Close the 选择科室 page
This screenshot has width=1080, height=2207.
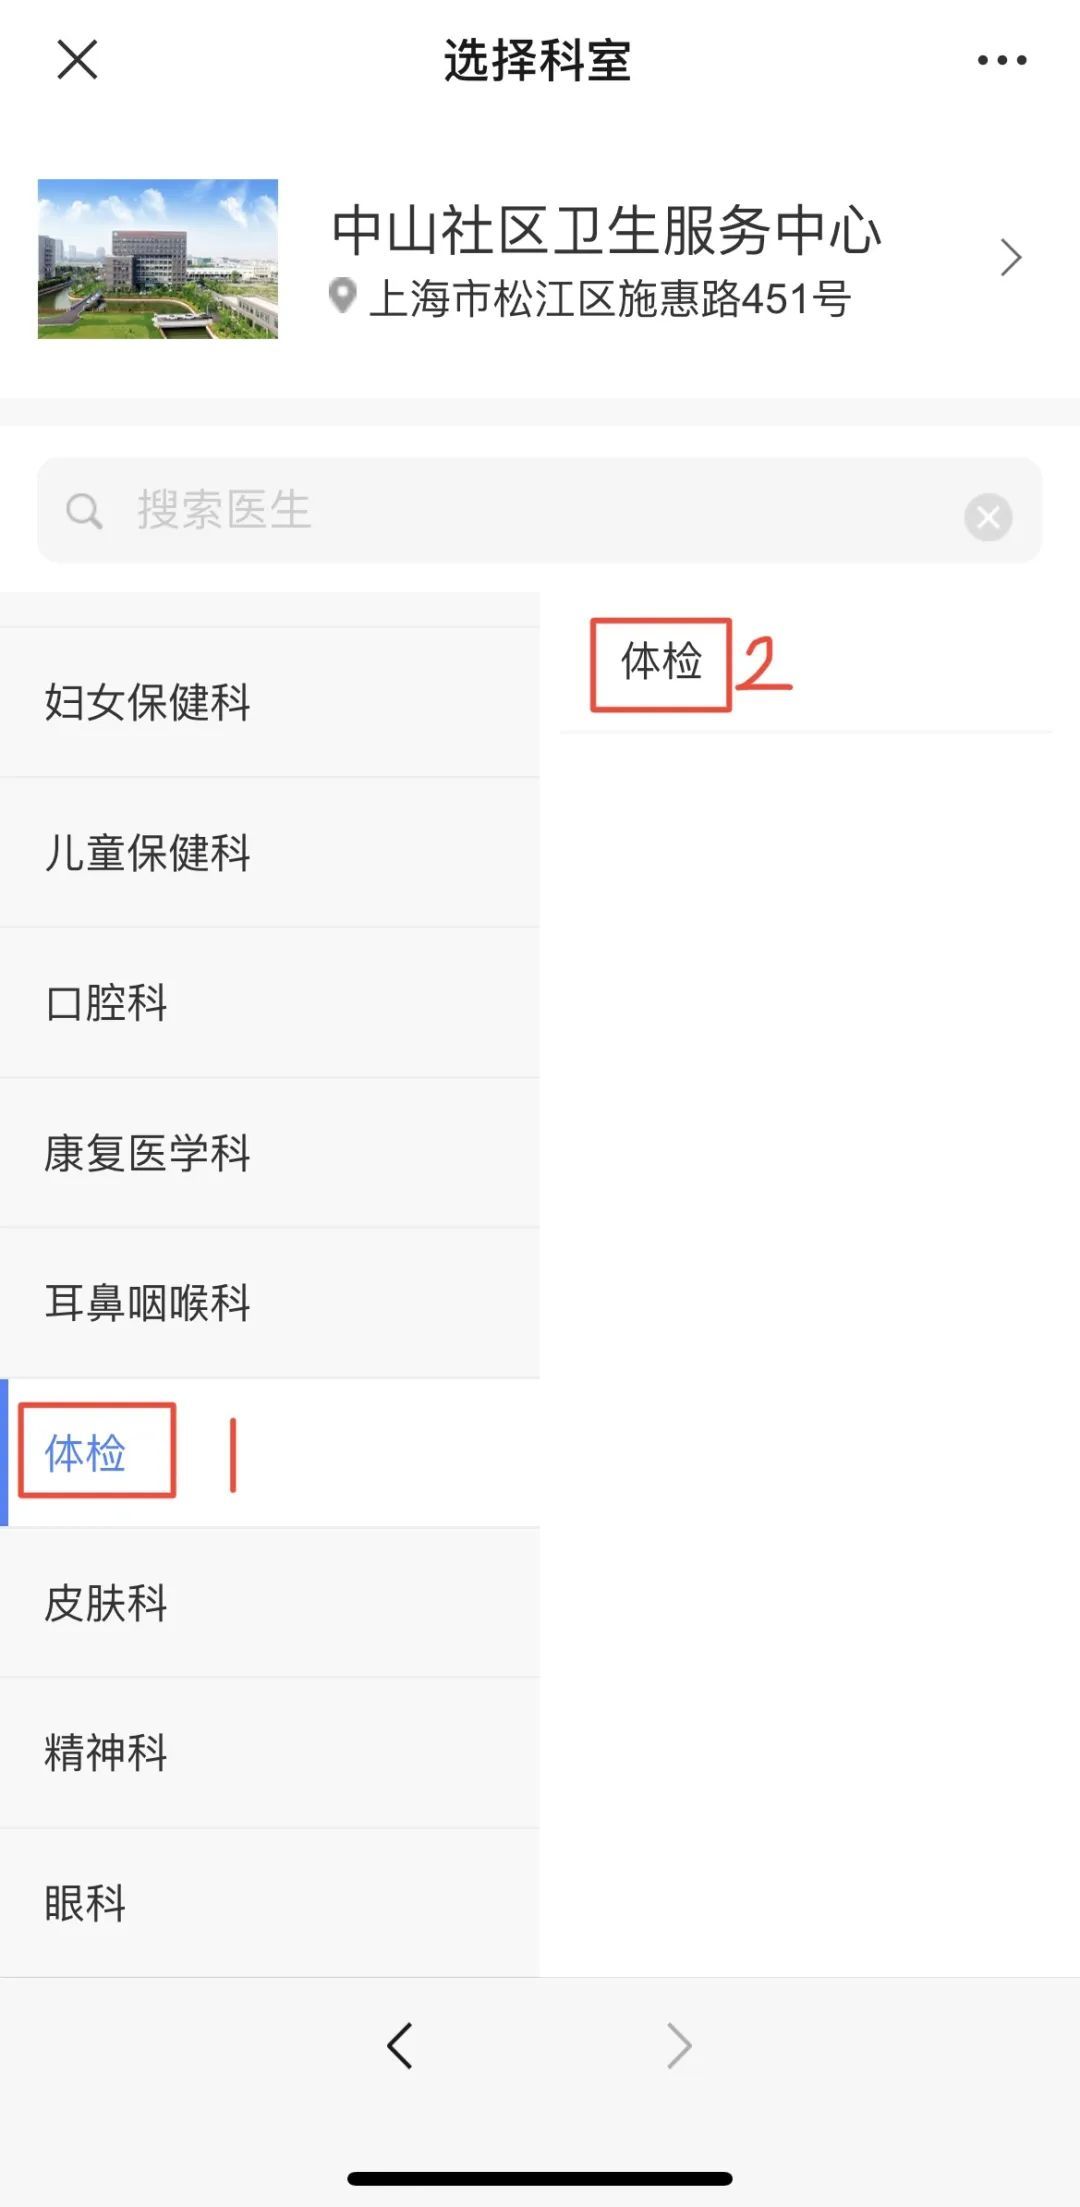click(x=76, y=60)
